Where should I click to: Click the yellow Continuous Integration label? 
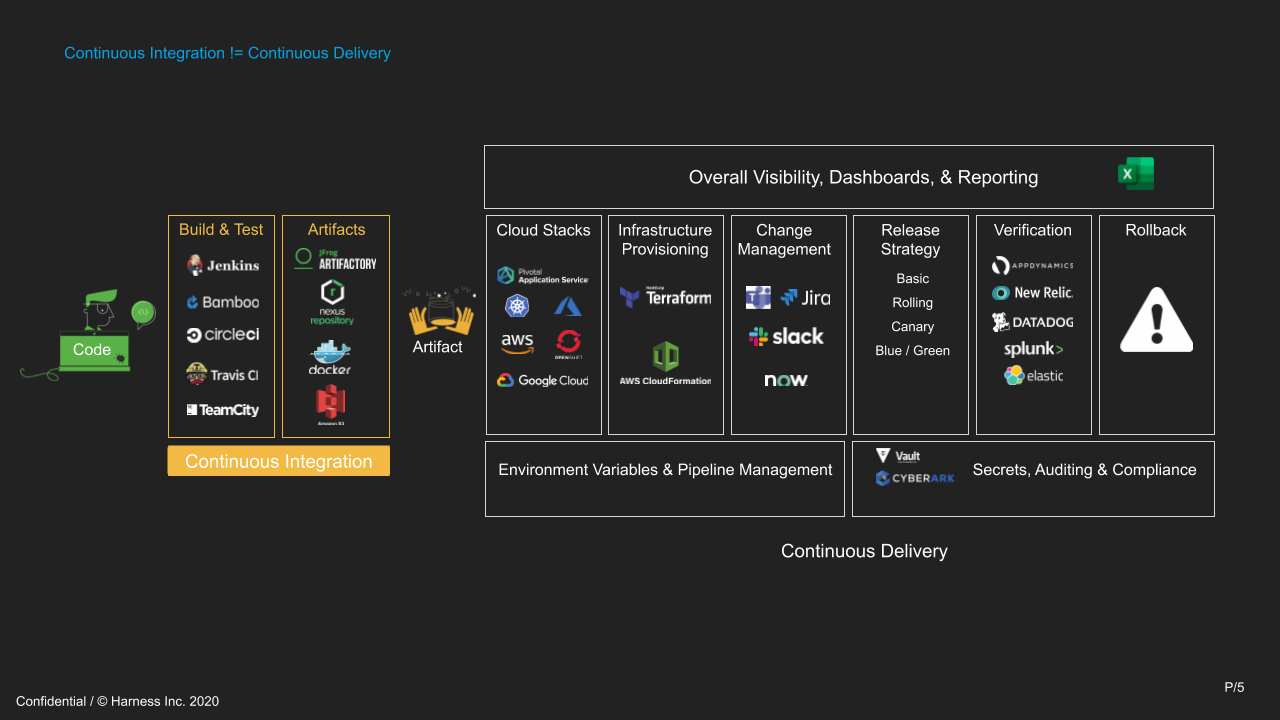coord(278,461)
